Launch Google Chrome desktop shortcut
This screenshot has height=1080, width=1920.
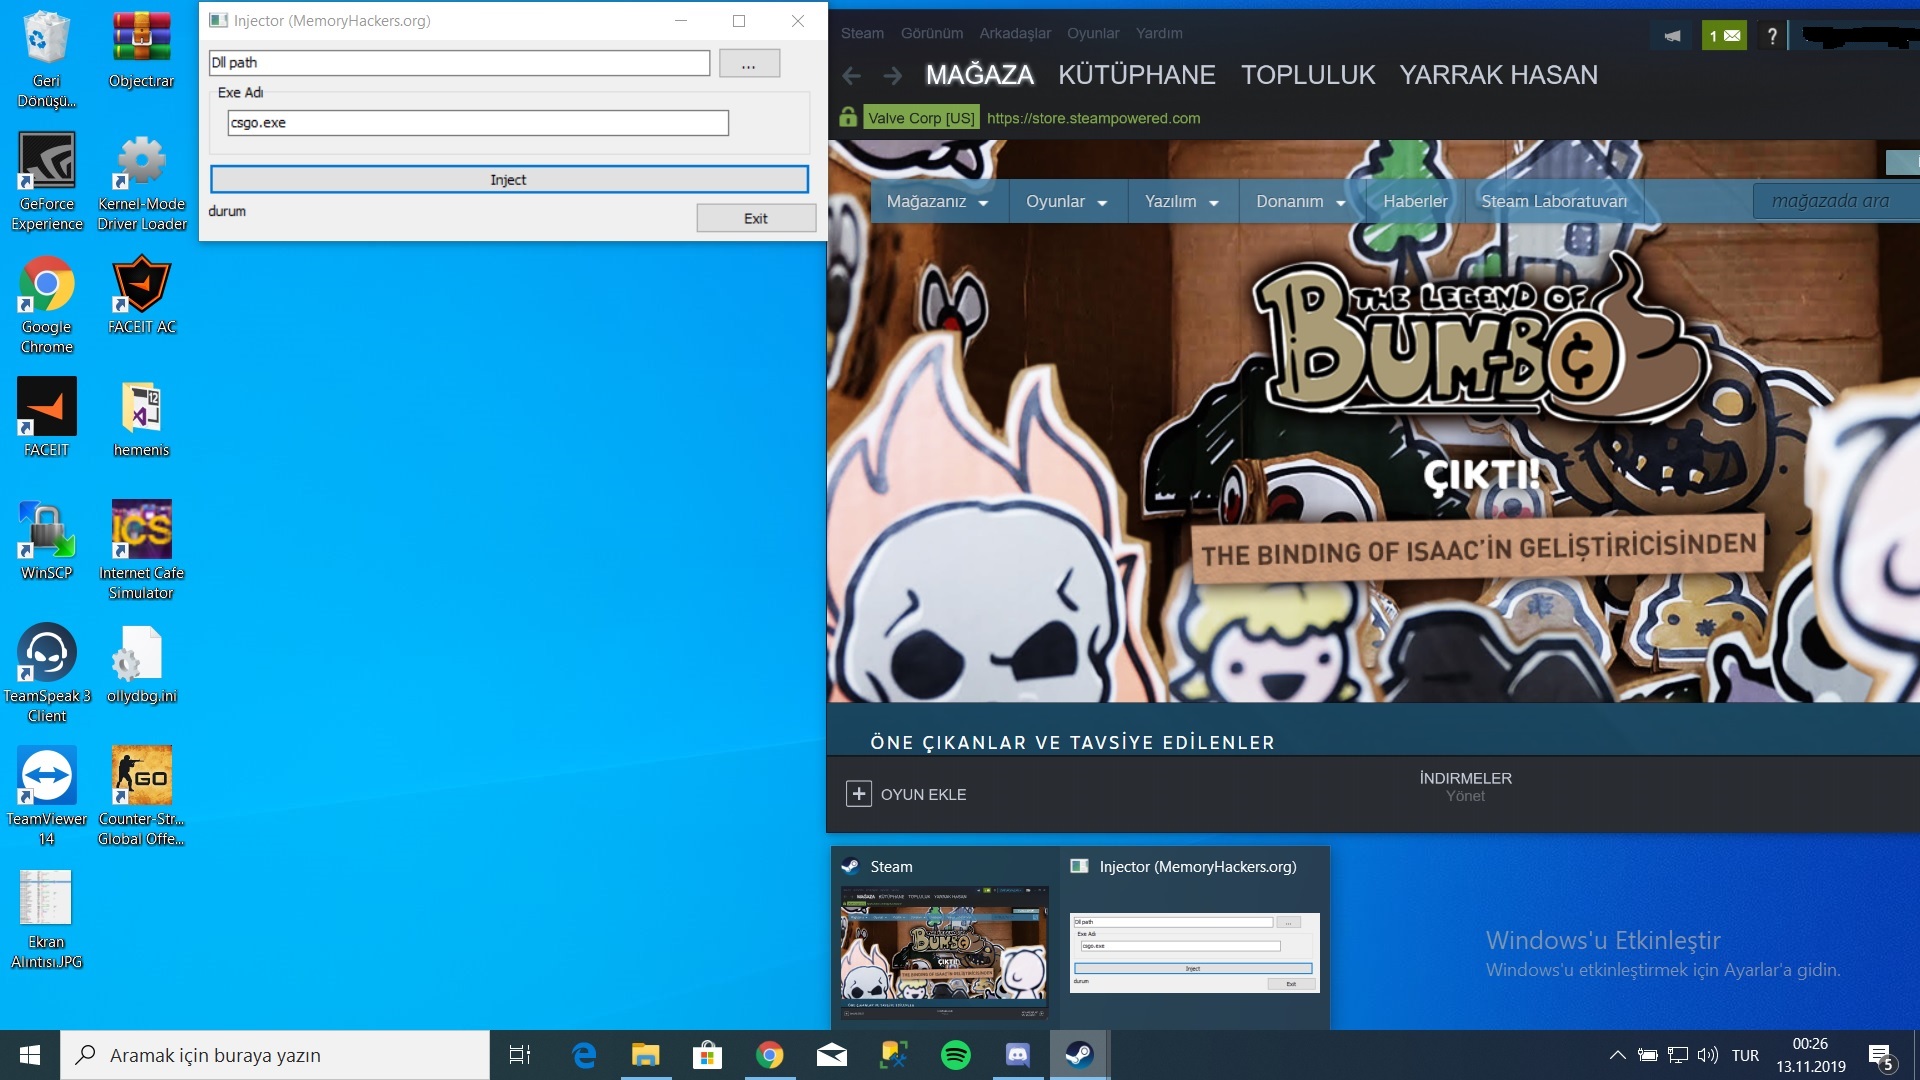point(46,305)
